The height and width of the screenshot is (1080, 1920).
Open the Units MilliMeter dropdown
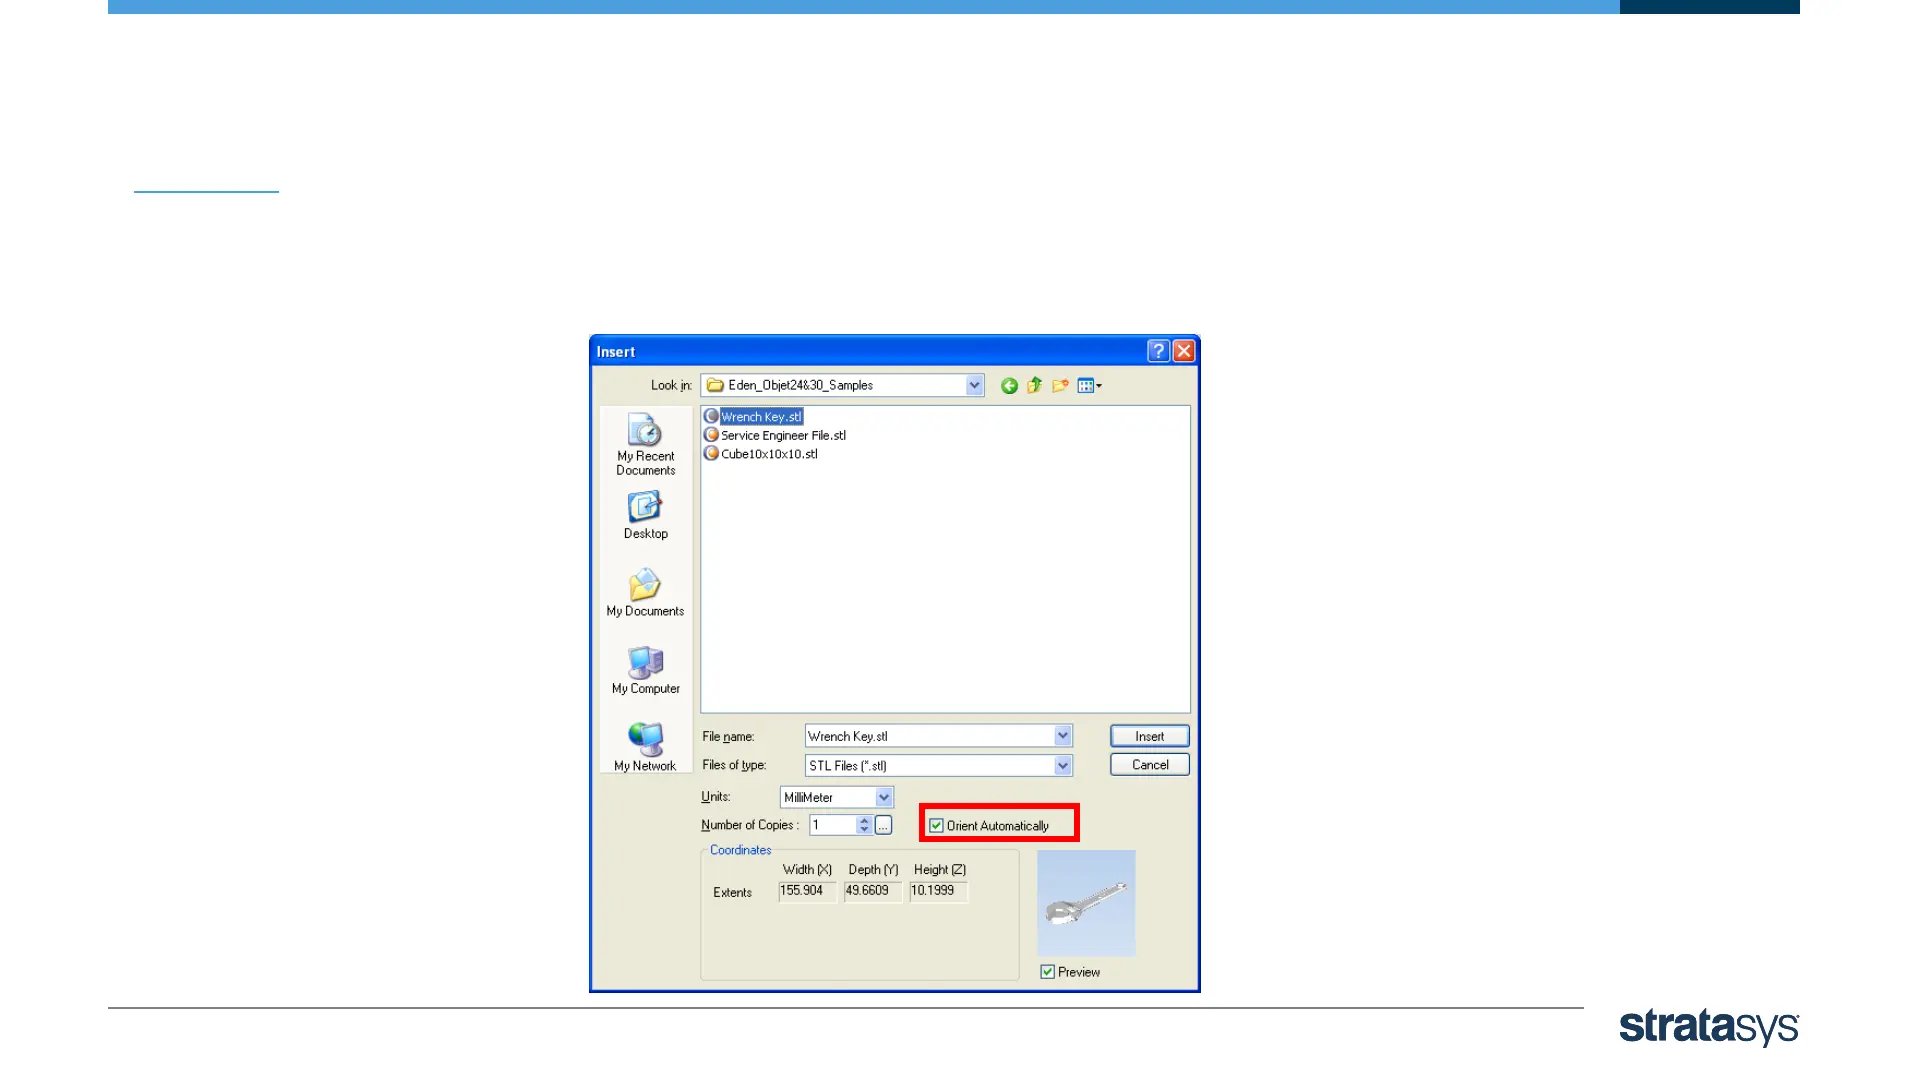884,798
